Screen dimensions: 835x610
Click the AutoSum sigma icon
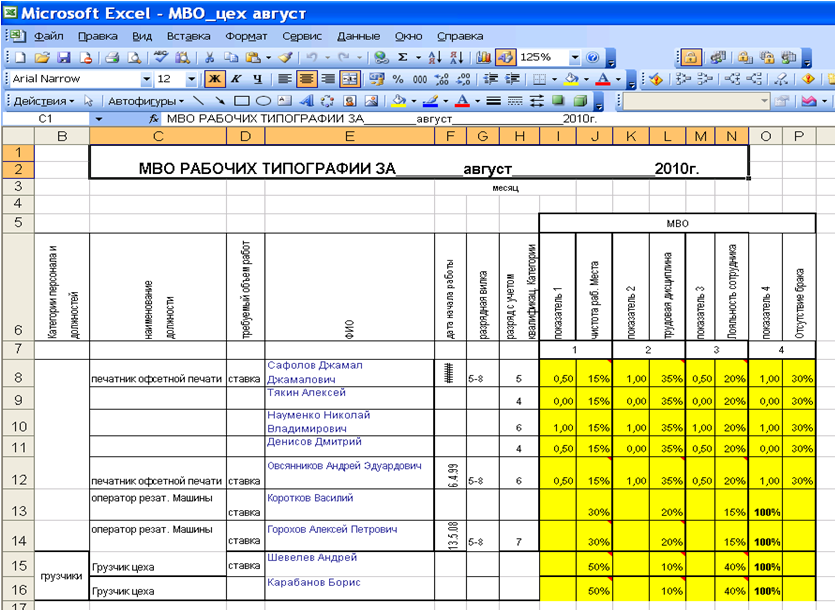click(403, 58)
